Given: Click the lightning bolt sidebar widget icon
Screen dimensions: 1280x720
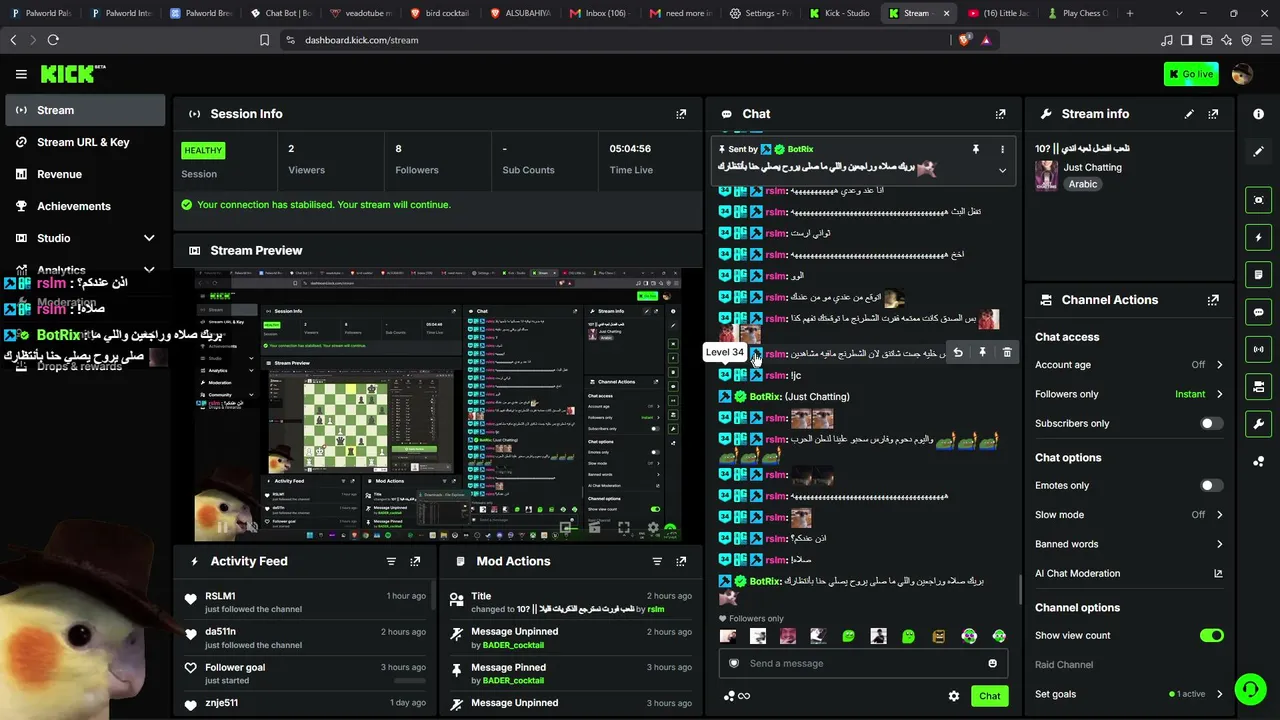Looking at the screenshot, I should 1259,238.
